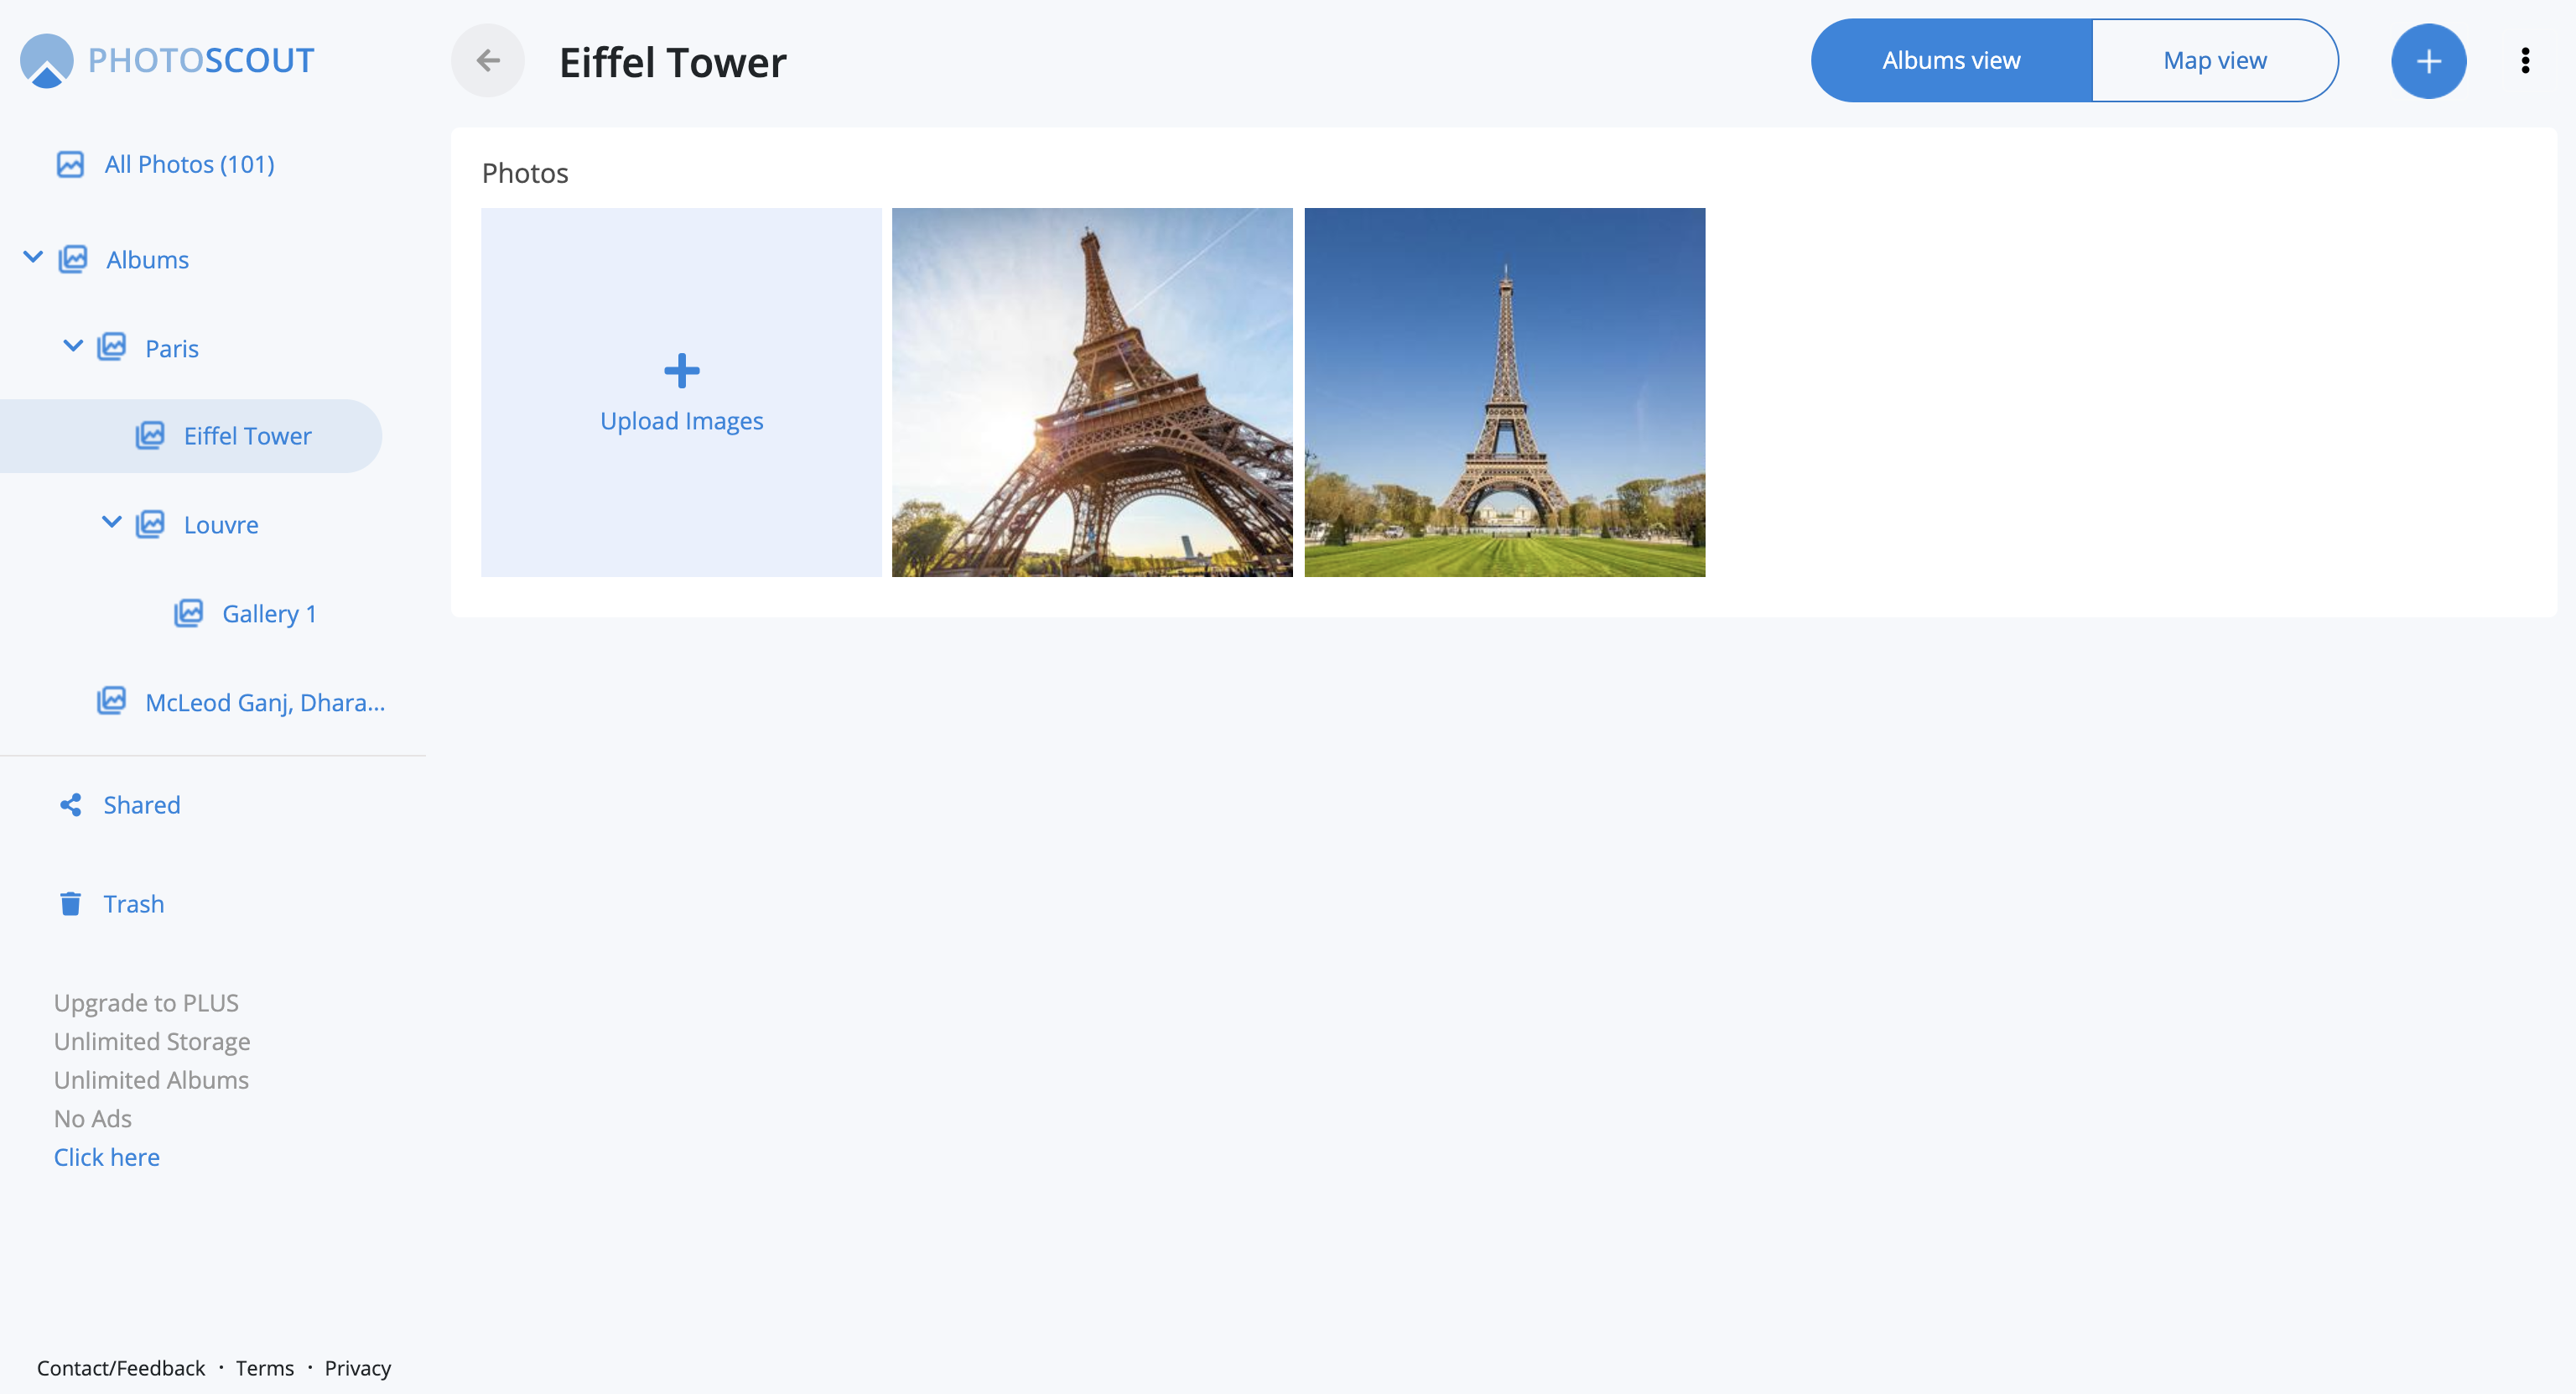The width and height of the screenshot is (2576, 1394).
Task: Select the McLeod Ganj, Dhara... album
Action: pyautogui.click(x=265, y=702)
